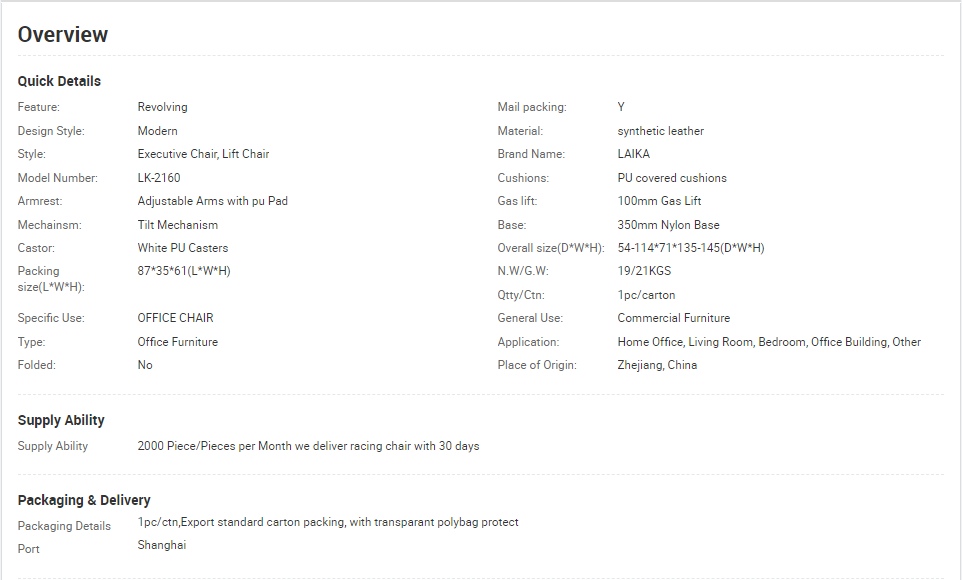962x580 pixels.
Task: Click the Executive Chair, Lift Chair style text
Action: [x=203, y=154]
